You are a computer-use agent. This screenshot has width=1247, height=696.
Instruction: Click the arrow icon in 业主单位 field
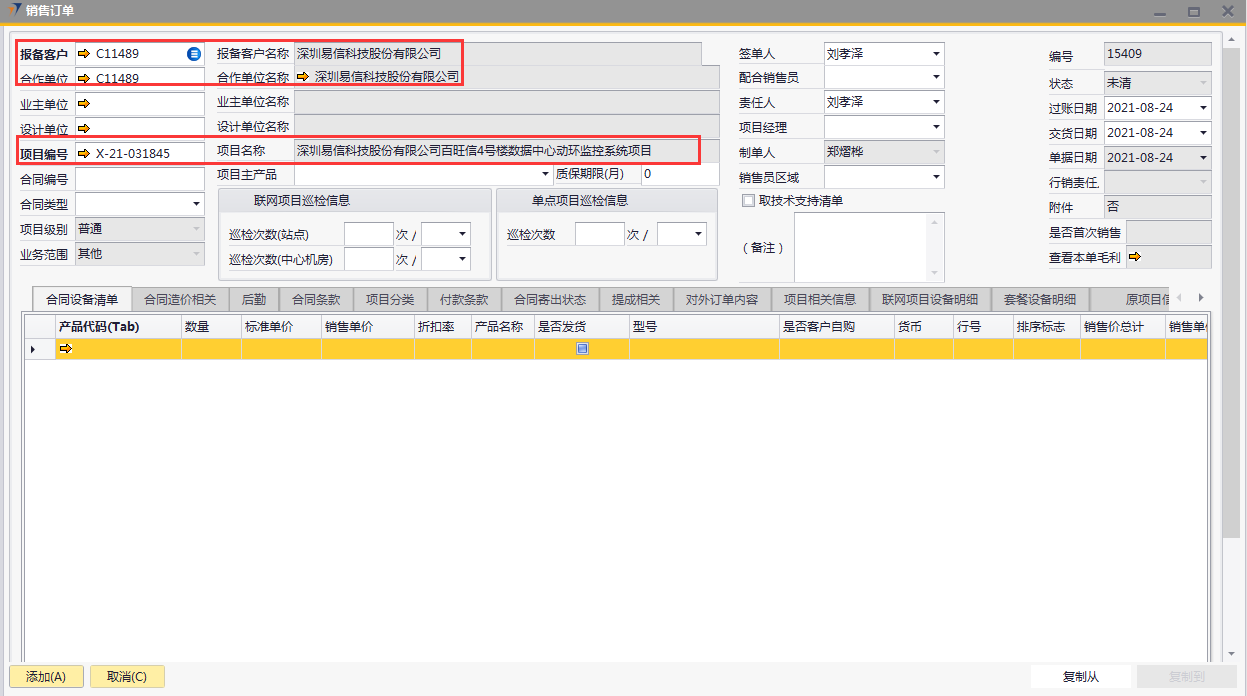[x=84, y=103]
